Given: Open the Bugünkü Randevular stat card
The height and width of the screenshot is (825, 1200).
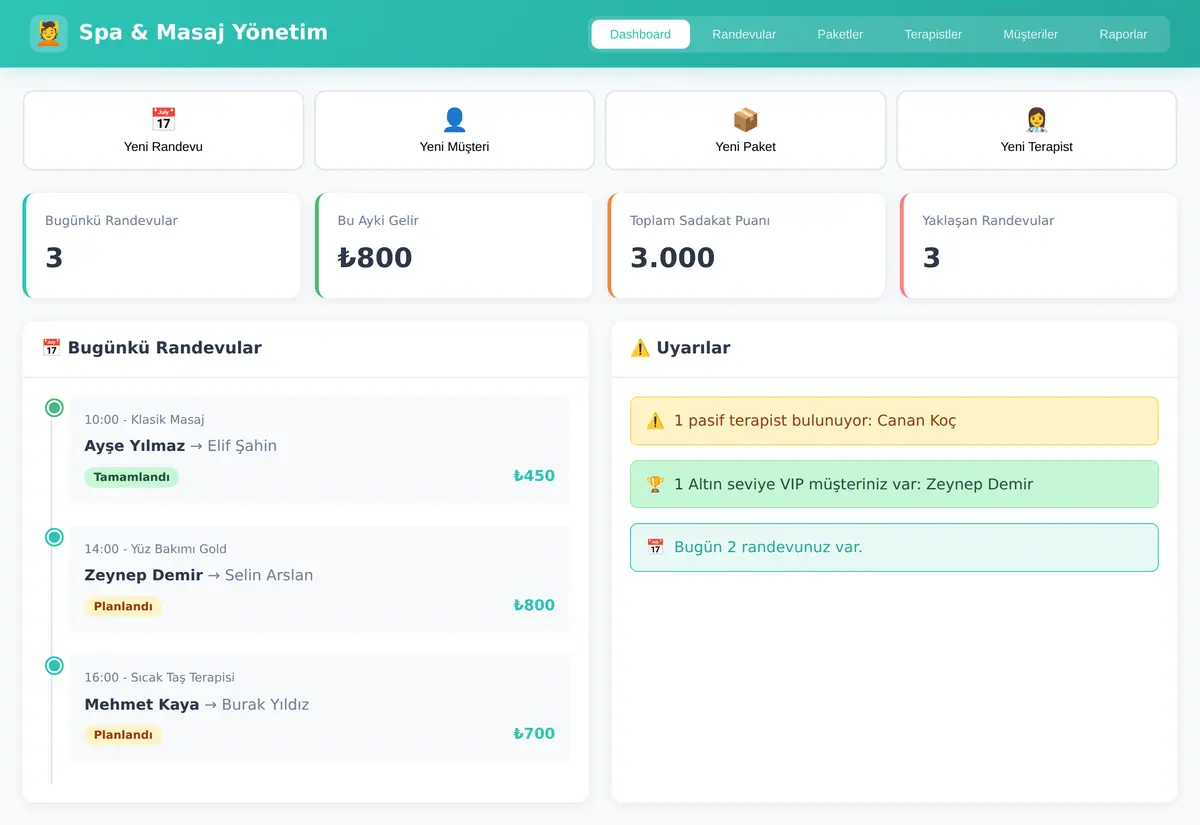Looking at the screenshot, I should (162, 246).
